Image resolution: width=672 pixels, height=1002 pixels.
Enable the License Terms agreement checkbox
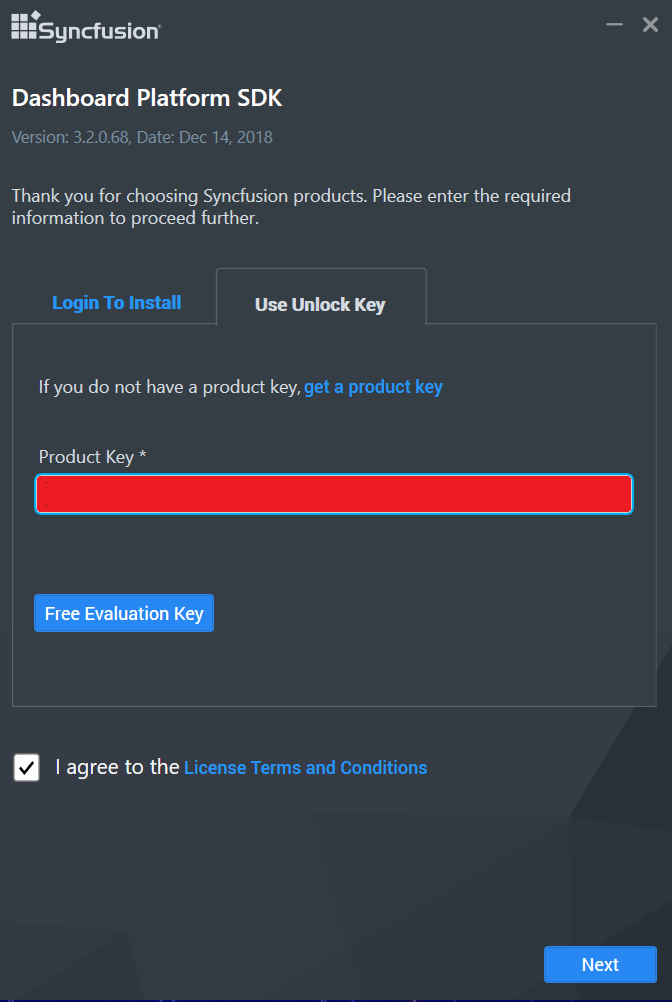click(x=26, y=767)
